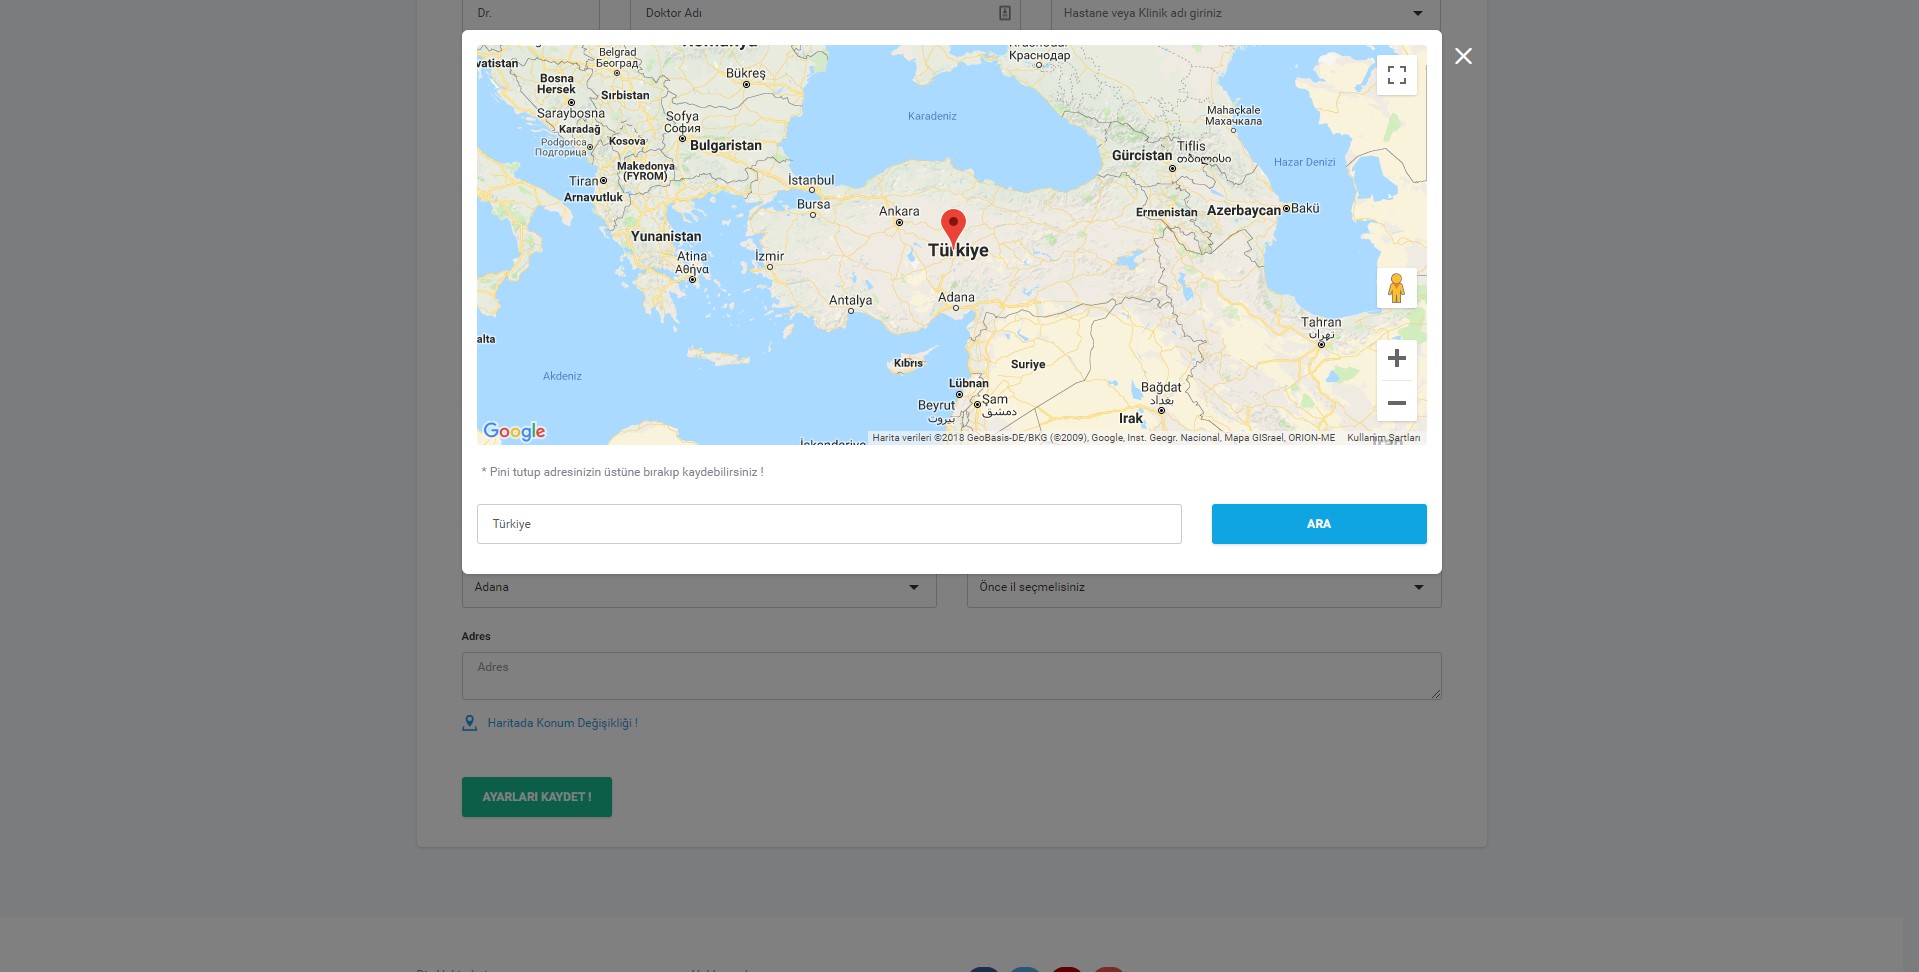1919x972 pixels.
Task: Zoom out the map with minus button
Action: point(1396,402)
